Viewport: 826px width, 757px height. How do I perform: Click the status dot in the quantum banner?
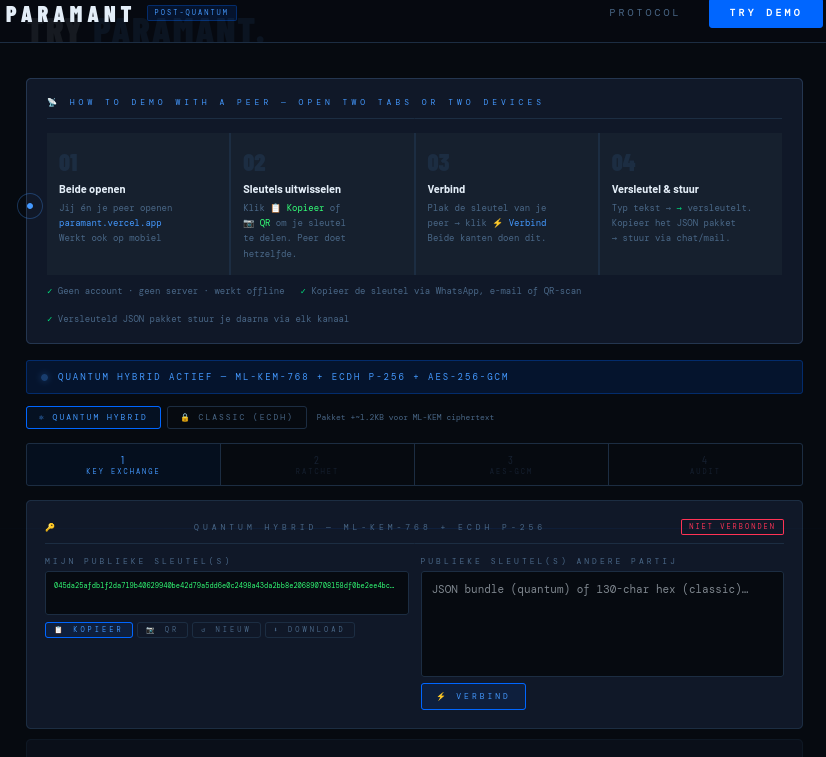(45, 377)
